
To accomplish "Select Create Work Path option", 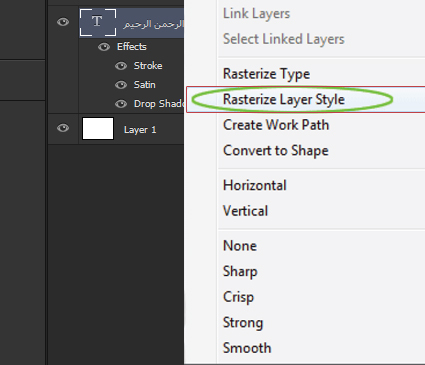I will pyautogui.click(x=276, y=125).
